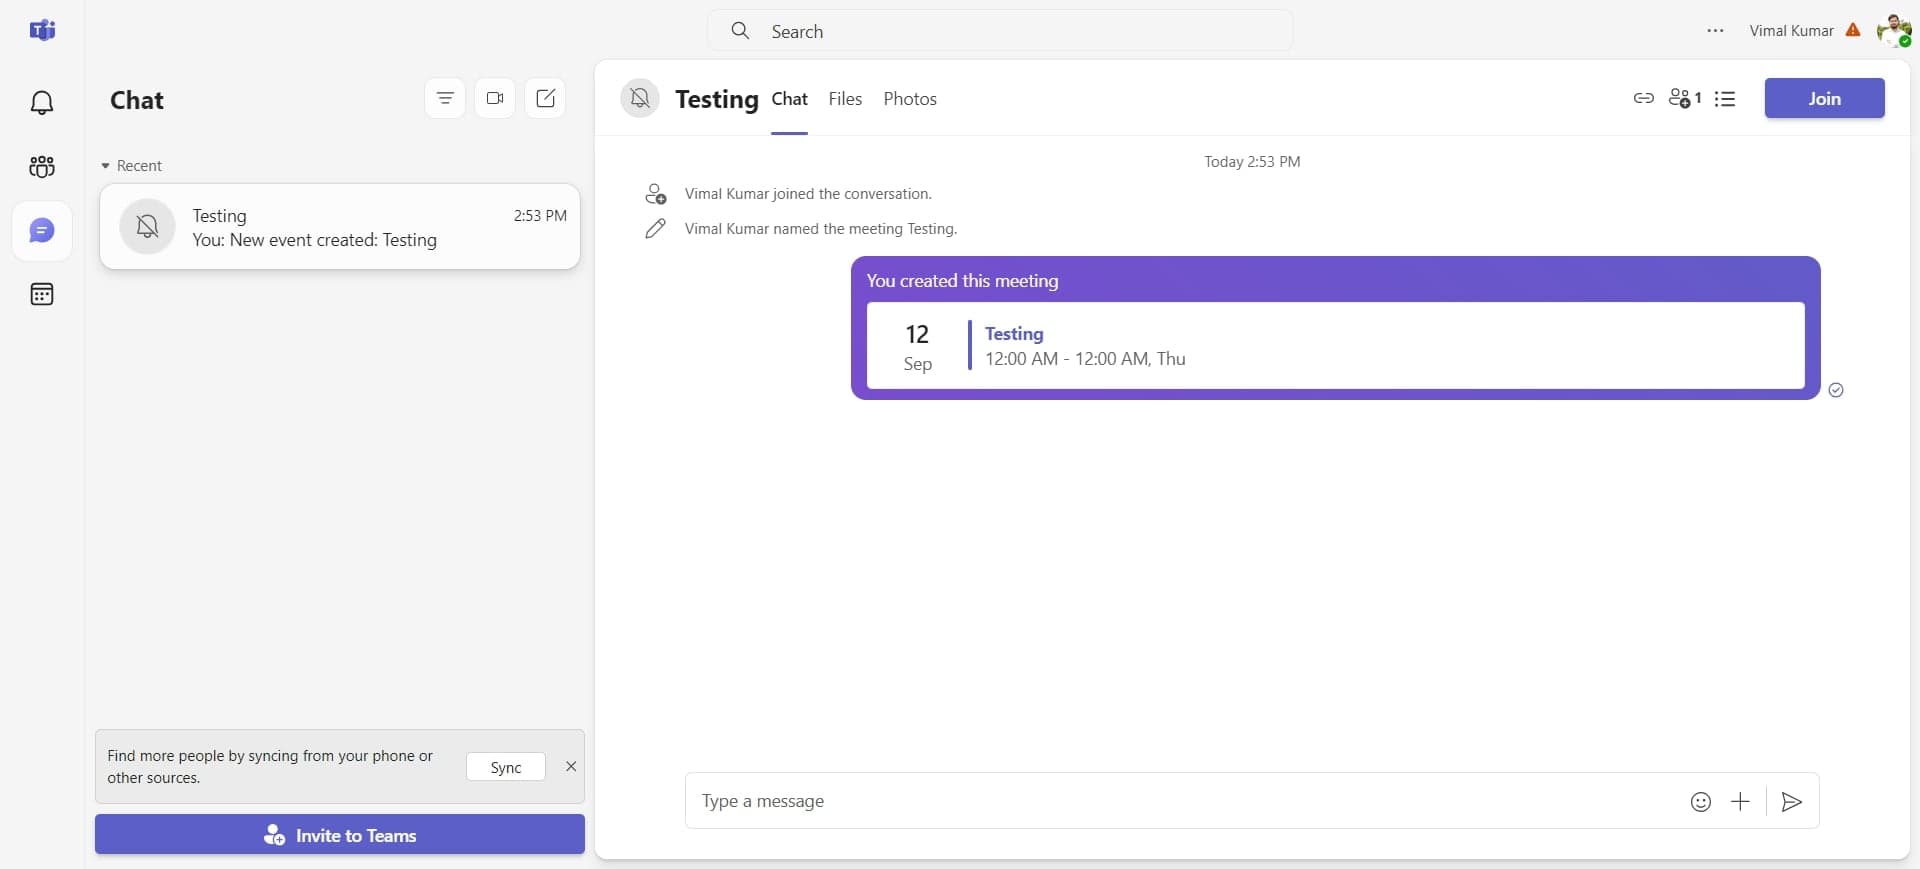Screen dimensions: 1920x869
Task: Switch to the Photos tab
Action: coord(909,99)
